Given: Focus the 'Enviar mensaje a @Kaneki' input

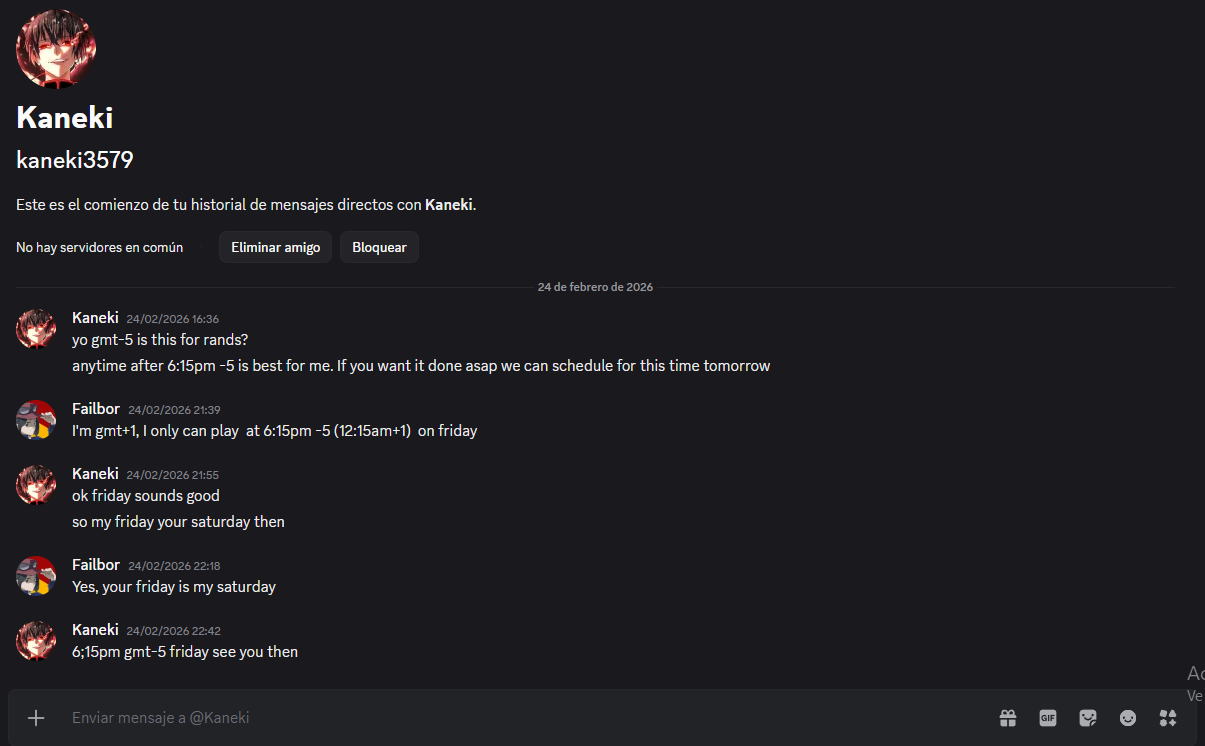Looking at the screenshot, I should pos(500,718).
